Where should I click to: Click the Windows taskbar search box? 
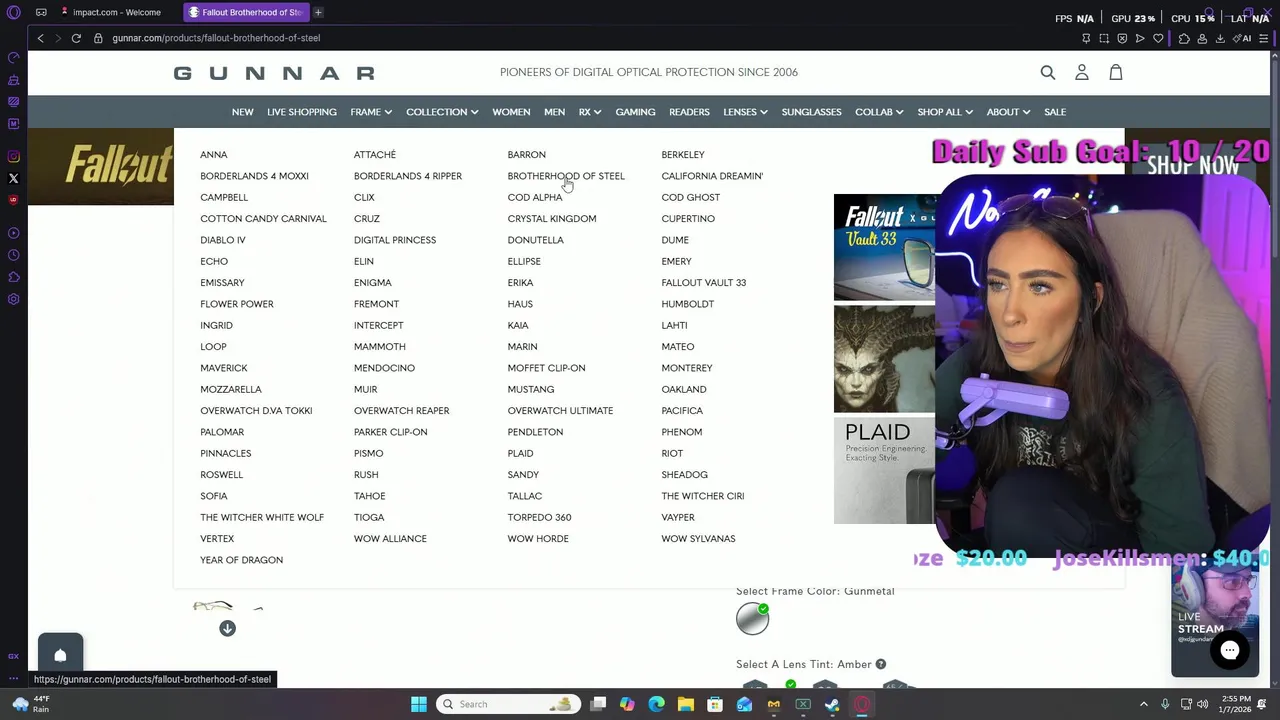click(509, 704)
